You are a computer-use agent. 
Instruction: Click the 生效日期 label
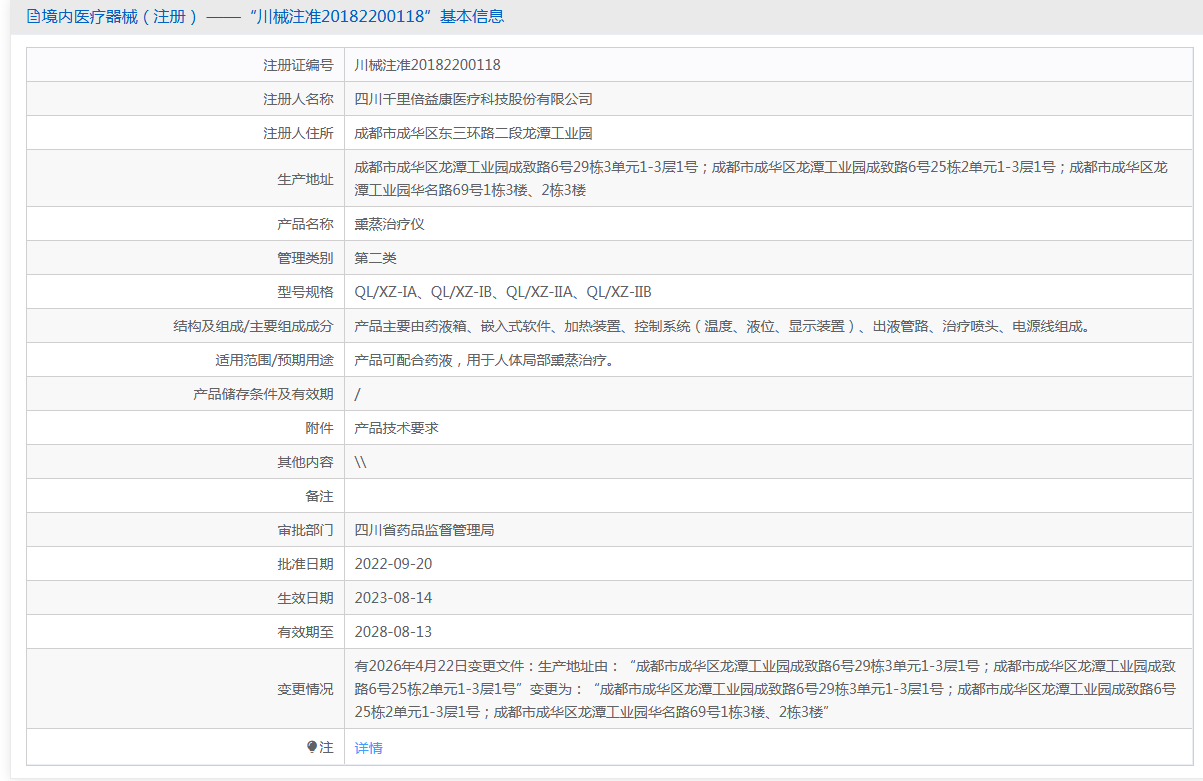305,598
